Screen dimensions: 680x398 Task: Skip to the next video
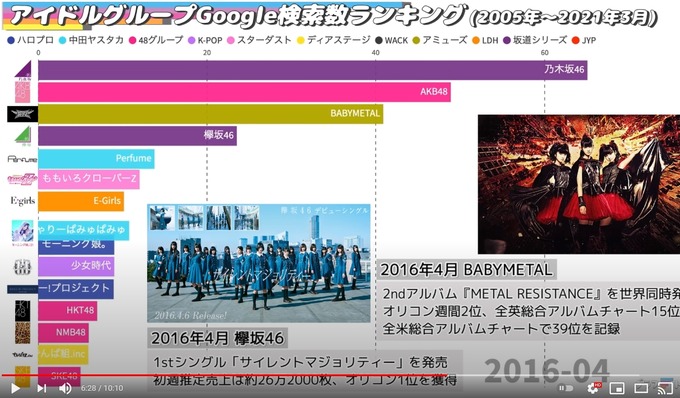click(x=42, y=388)
